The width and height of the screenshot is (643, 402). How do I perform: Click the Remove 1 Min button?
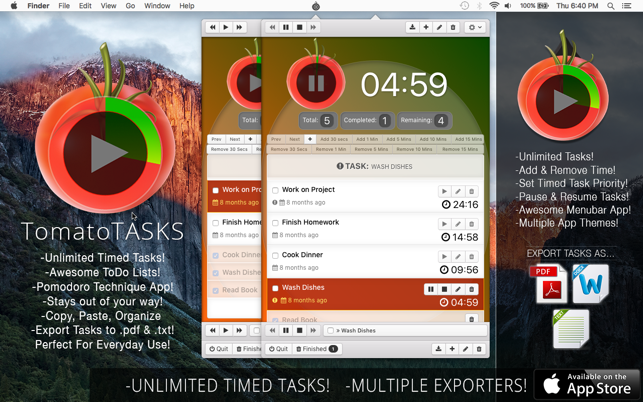331,149
